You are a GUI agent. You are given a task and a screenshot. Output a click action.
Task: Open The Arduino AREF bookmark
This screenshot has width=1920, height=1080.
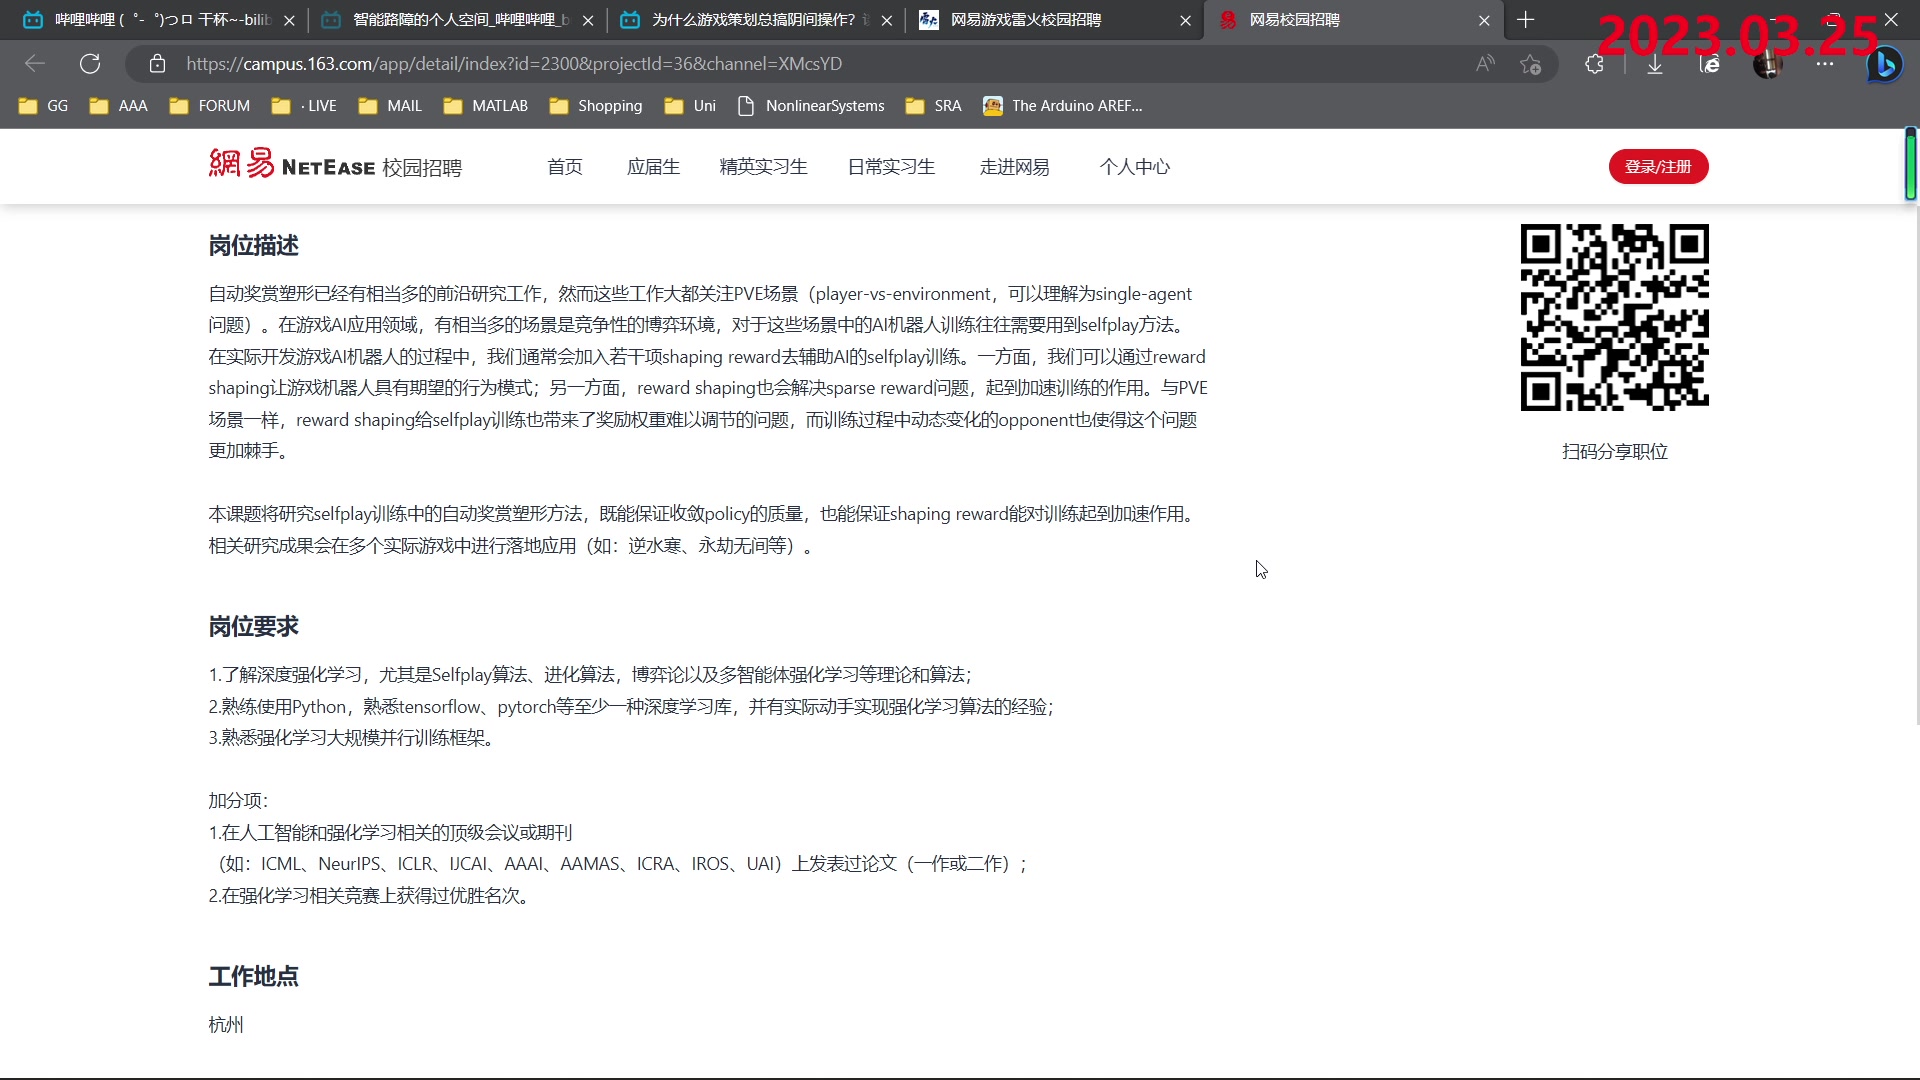[1062, 106]
